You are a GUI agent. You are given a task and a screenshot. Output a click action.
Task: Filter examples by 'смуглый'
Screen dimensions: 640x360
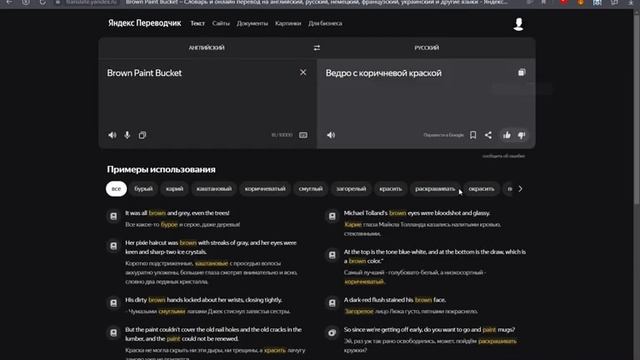(311, 189)
